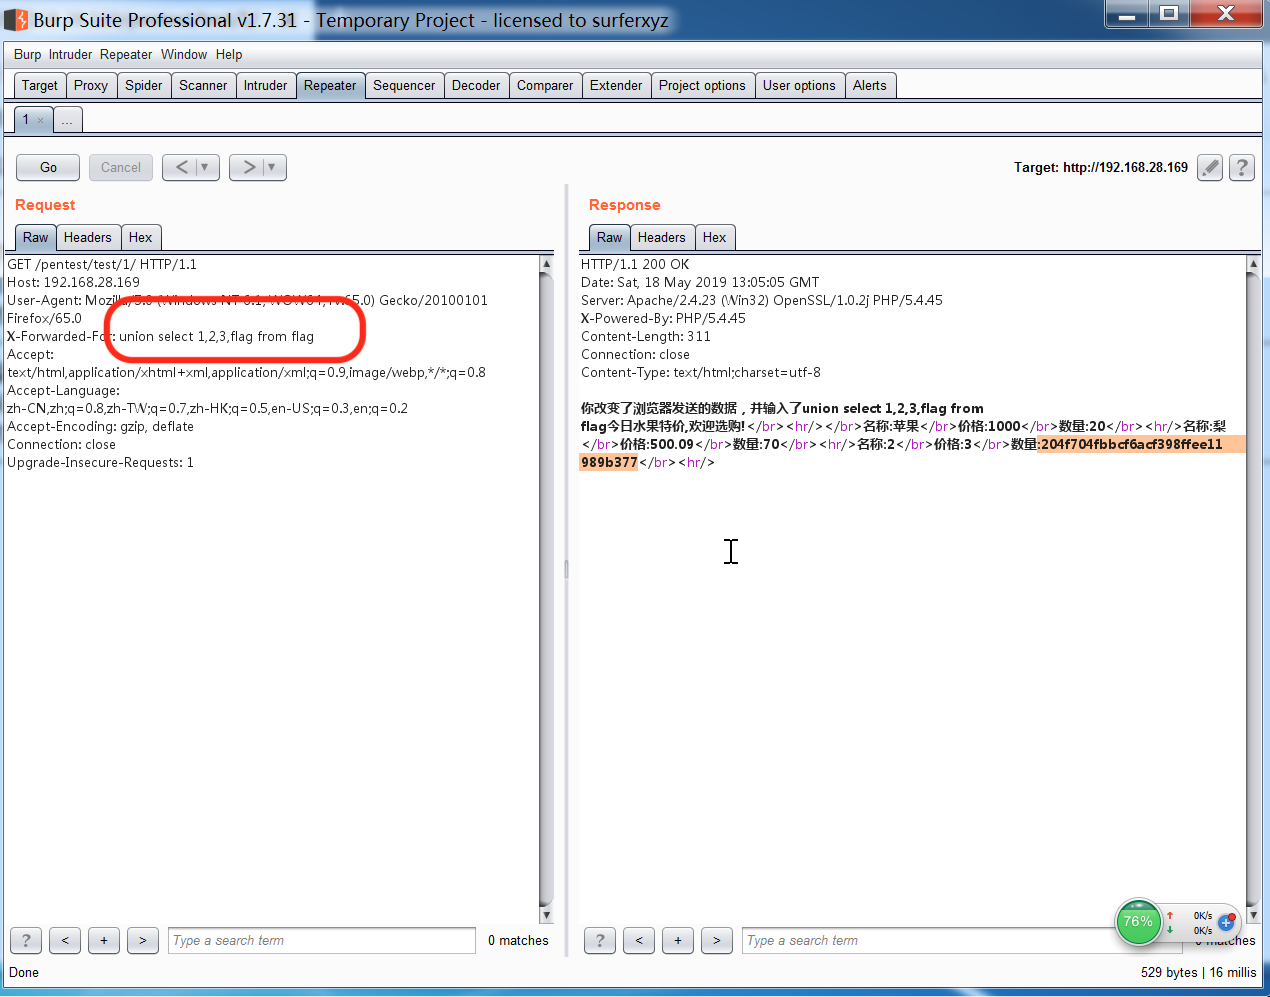Select the Request Raw tab
Viewport: 1270px width, 997px height.
coord(36,237)
